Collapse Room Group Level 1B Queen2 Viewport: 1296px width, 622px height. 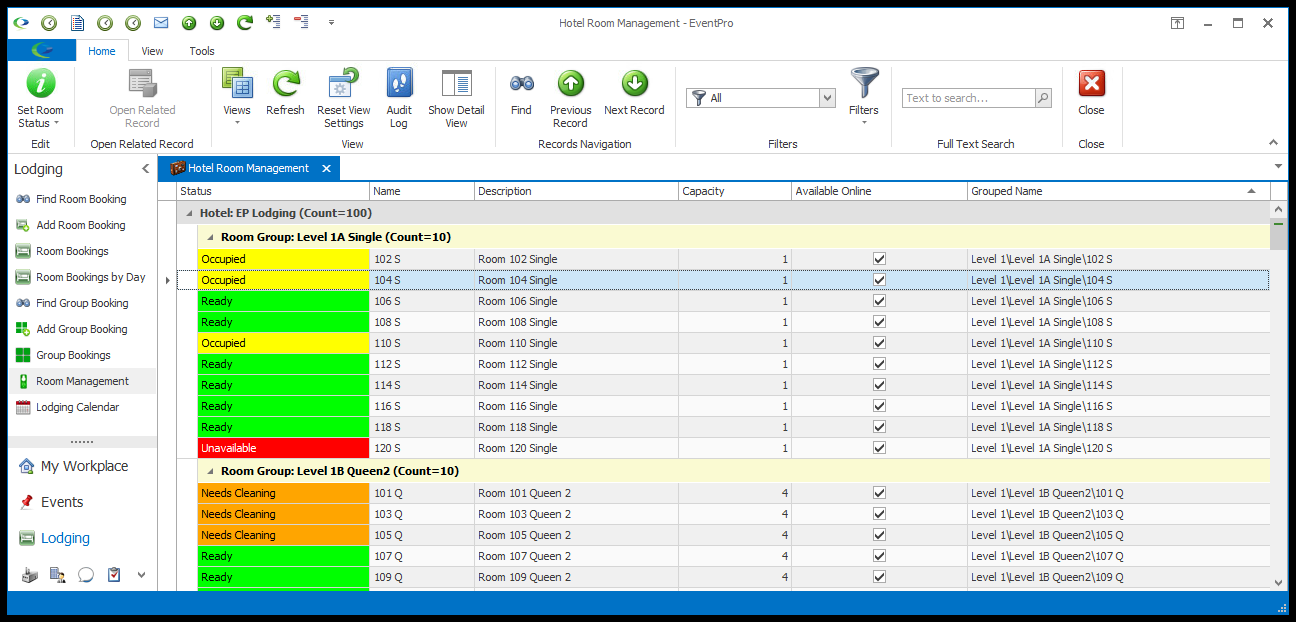210,471
